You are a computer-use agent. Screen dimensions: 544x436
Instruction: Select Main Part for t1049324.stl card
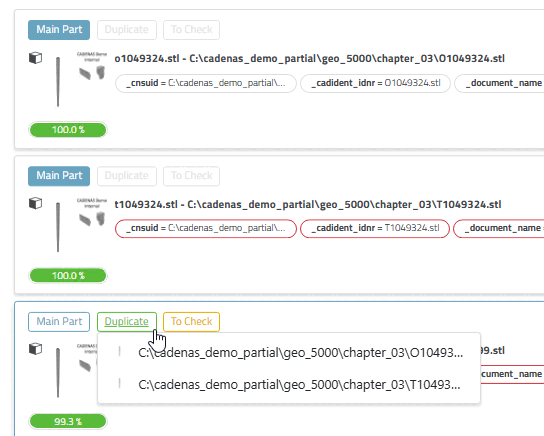(x=59, y=176)
